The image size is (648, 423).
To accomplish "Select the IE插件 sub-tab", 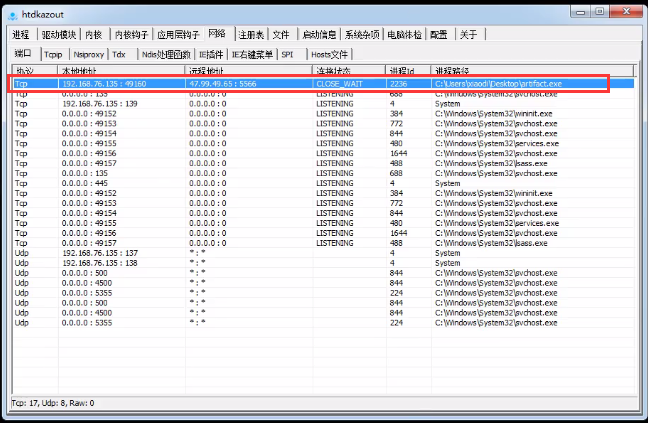I will 211,54.
